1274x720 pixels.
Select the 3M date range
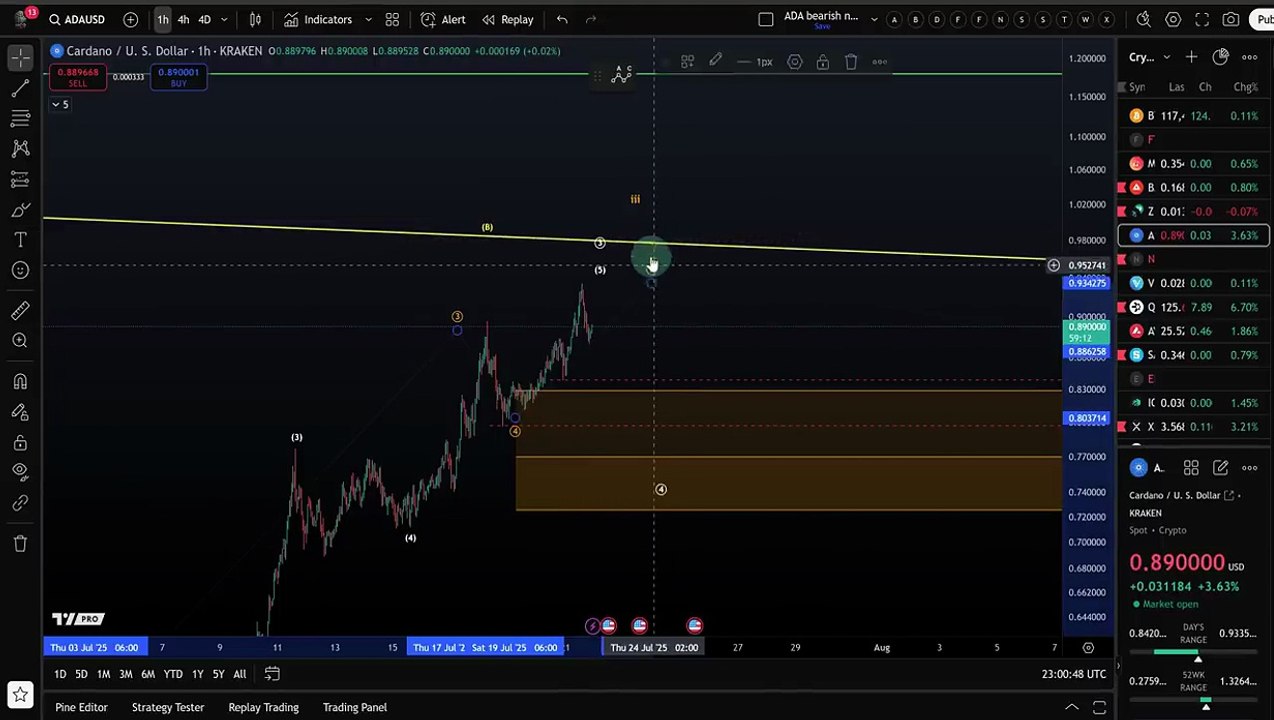coord(126,674)
